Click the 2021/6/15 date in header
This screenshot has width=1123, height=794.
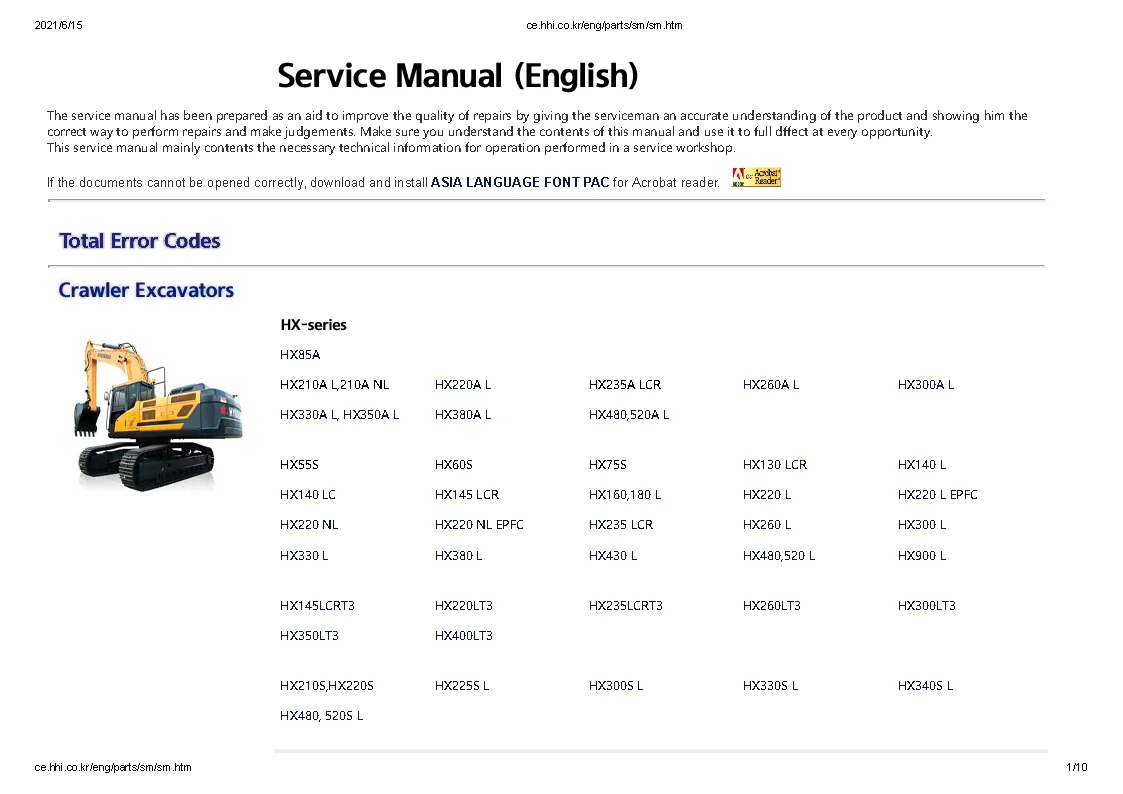coord(58,25)
